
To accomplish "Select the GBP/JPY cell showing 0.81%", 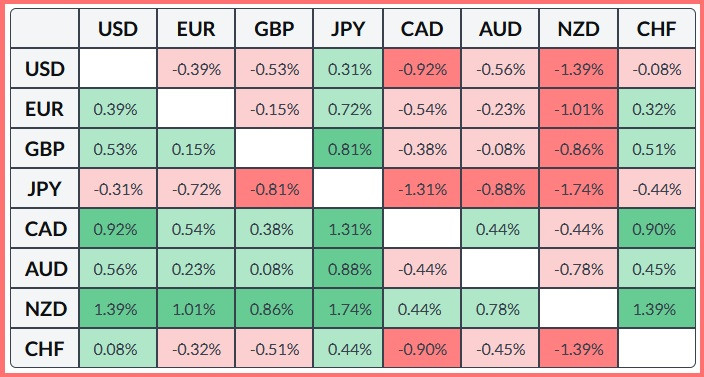I will tap(348, 149).
